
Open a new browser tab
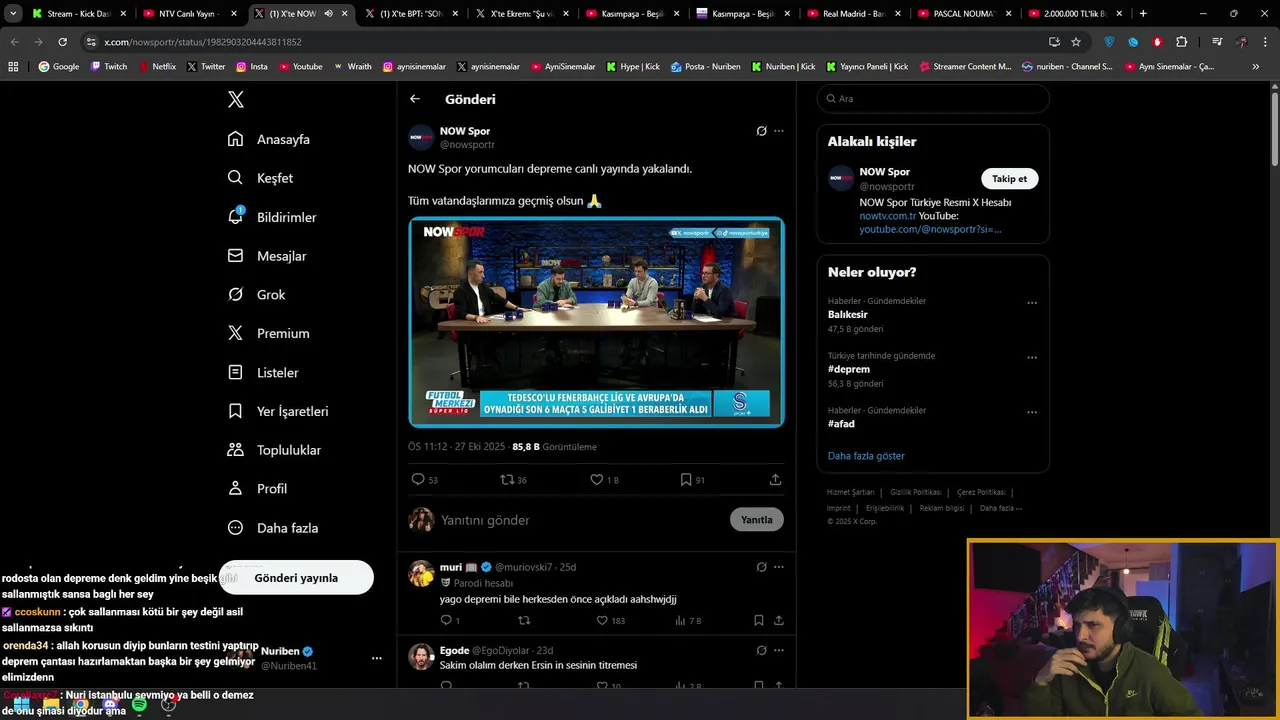click(1143, 14)
